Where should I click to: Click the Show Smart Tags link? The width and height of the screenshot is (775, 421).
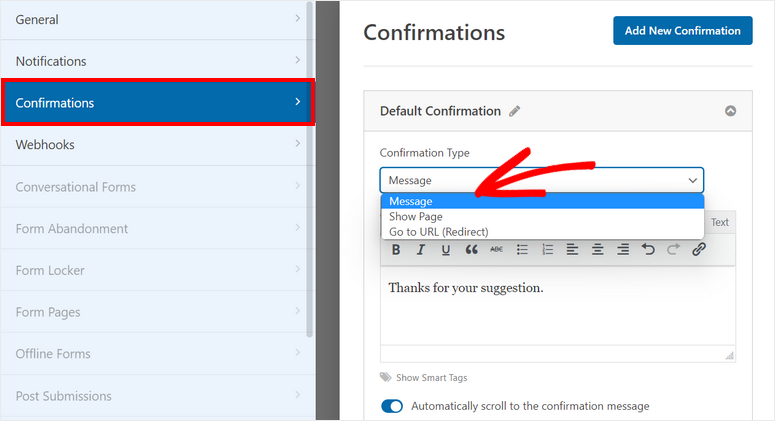(431, 378)
